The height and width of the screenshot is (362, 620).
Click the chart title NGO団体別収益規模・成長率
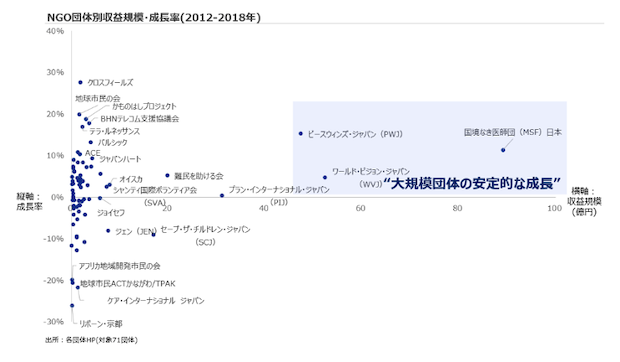point(154,17)
